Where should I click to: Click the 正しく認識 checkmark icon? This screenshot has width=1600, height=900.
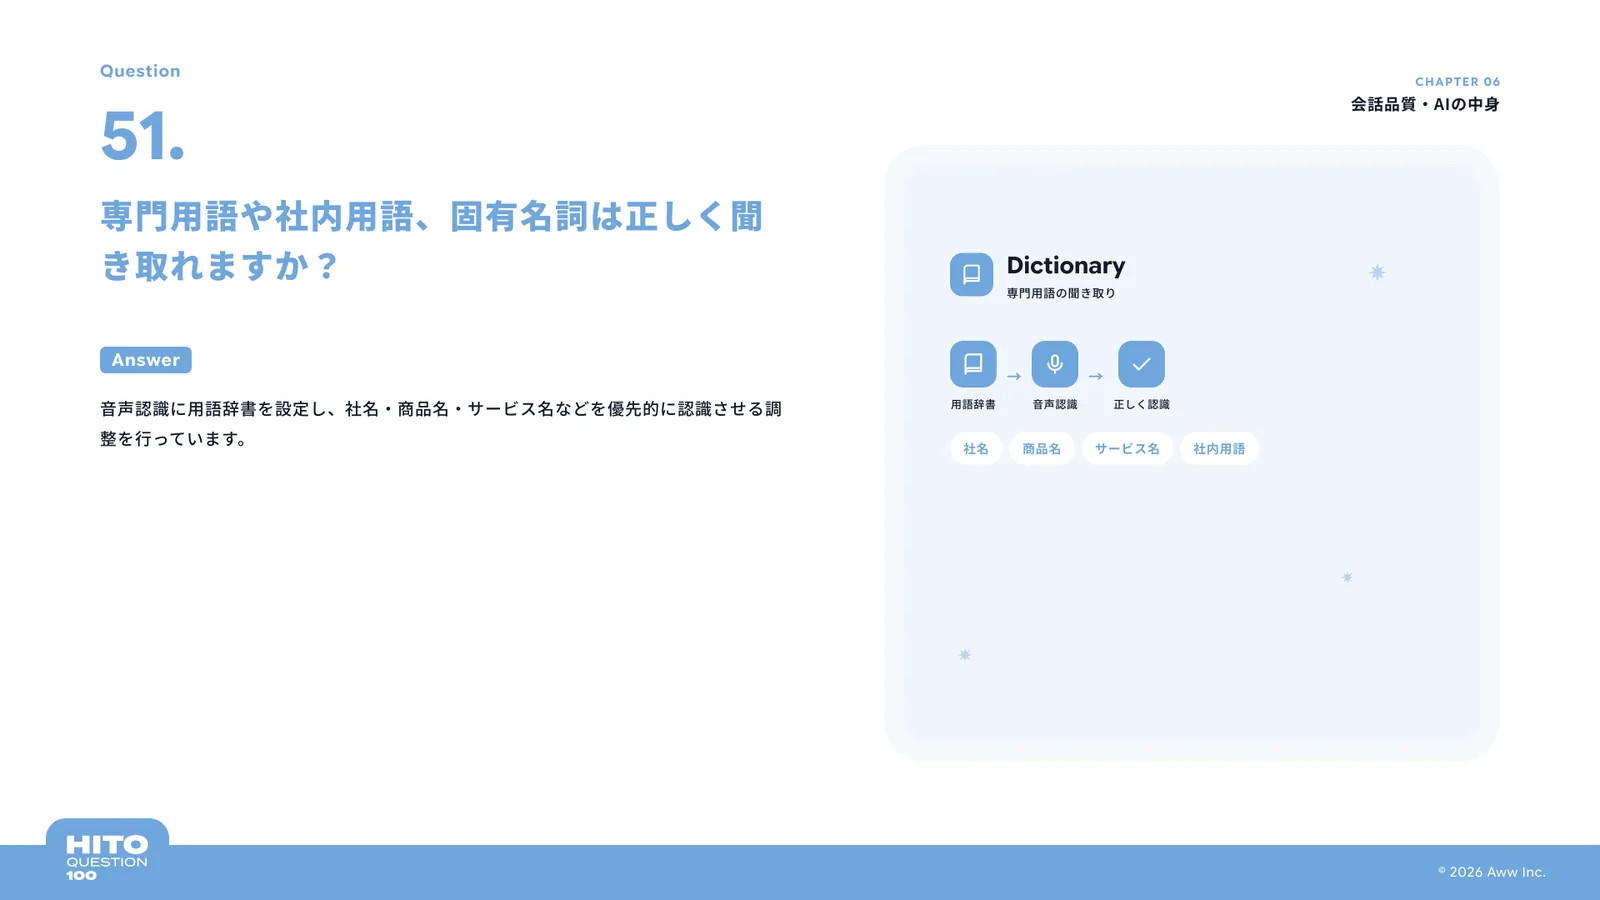[x=1141, y=364]
